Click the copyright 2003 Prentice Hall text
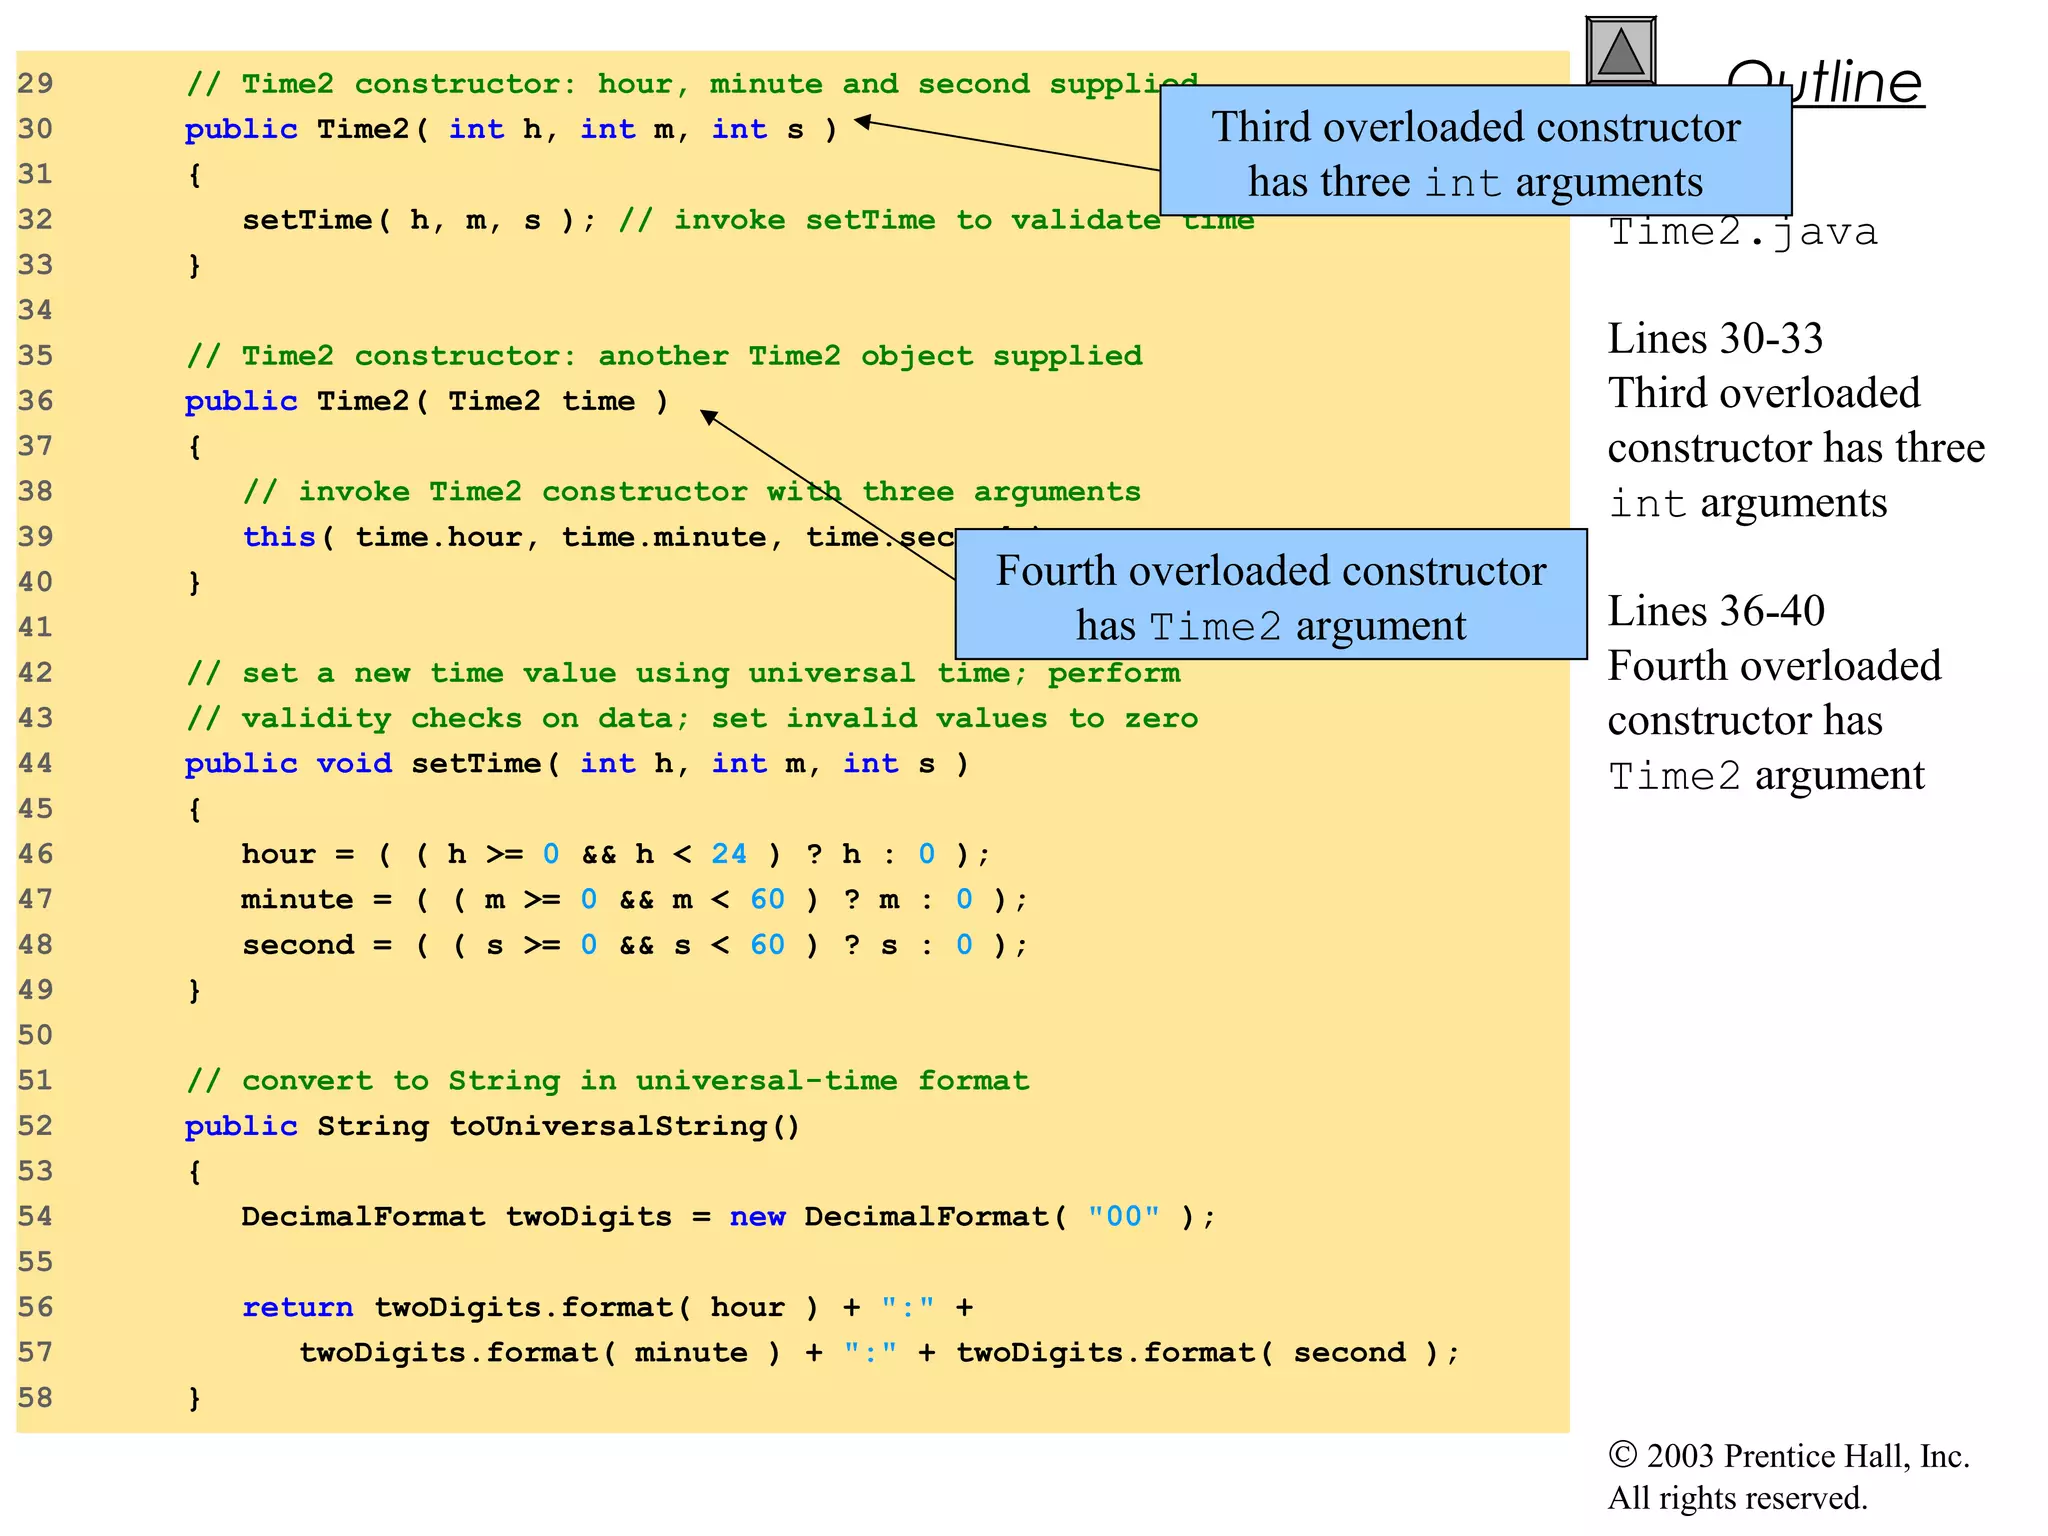 [x=1789, y=1456]
